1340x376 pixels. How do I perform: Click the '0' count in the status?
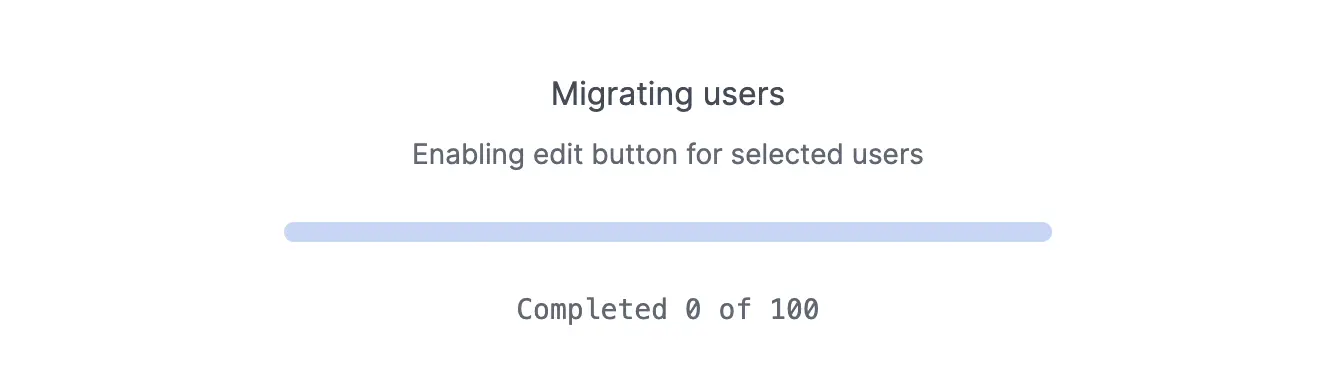click(693, 309)
